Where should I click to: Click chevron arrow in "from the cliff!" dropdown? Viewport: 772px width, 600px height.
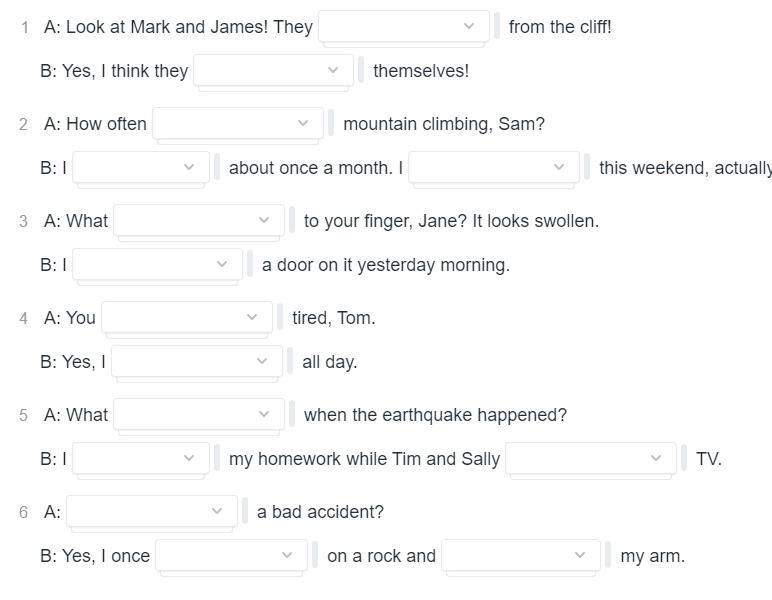click(x=469, y=27)
